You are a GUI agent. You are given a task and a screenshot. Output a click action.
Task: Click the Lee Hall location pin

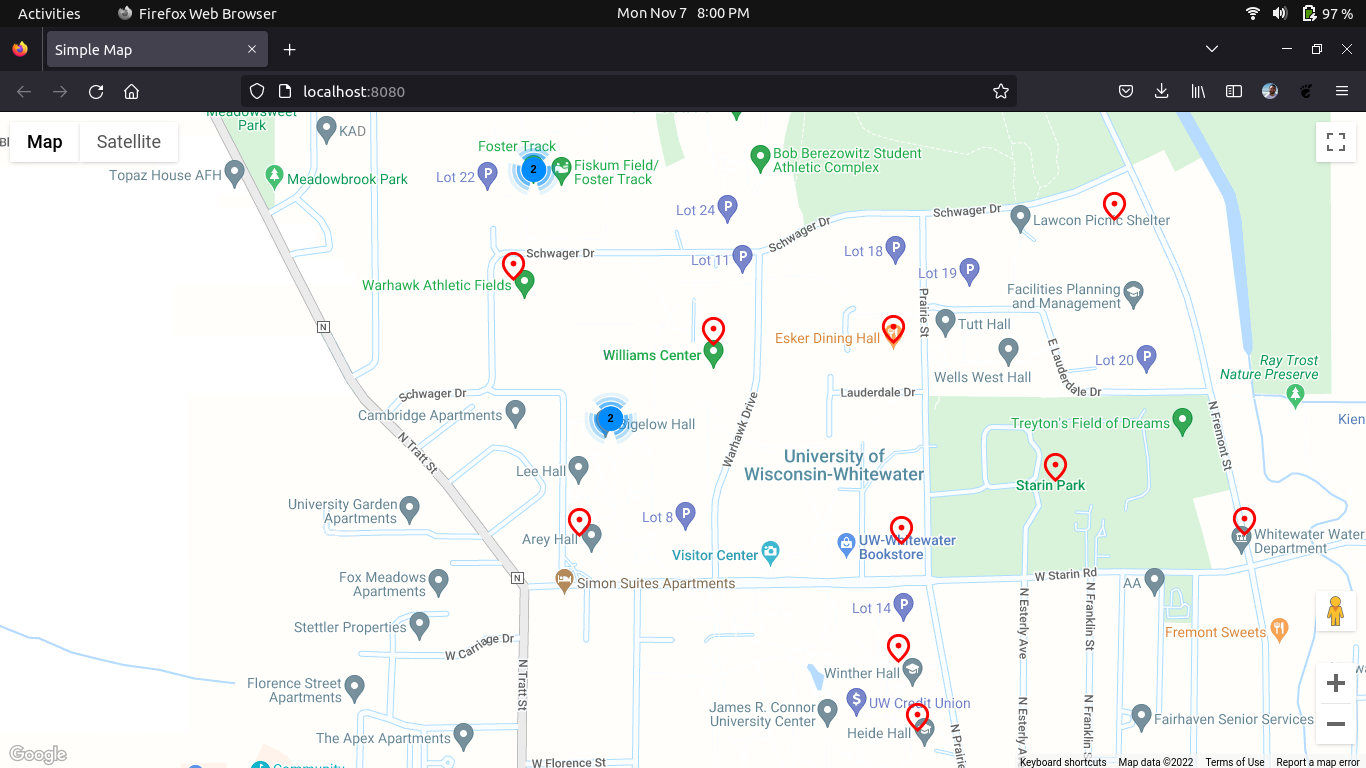tap(578, 469)
